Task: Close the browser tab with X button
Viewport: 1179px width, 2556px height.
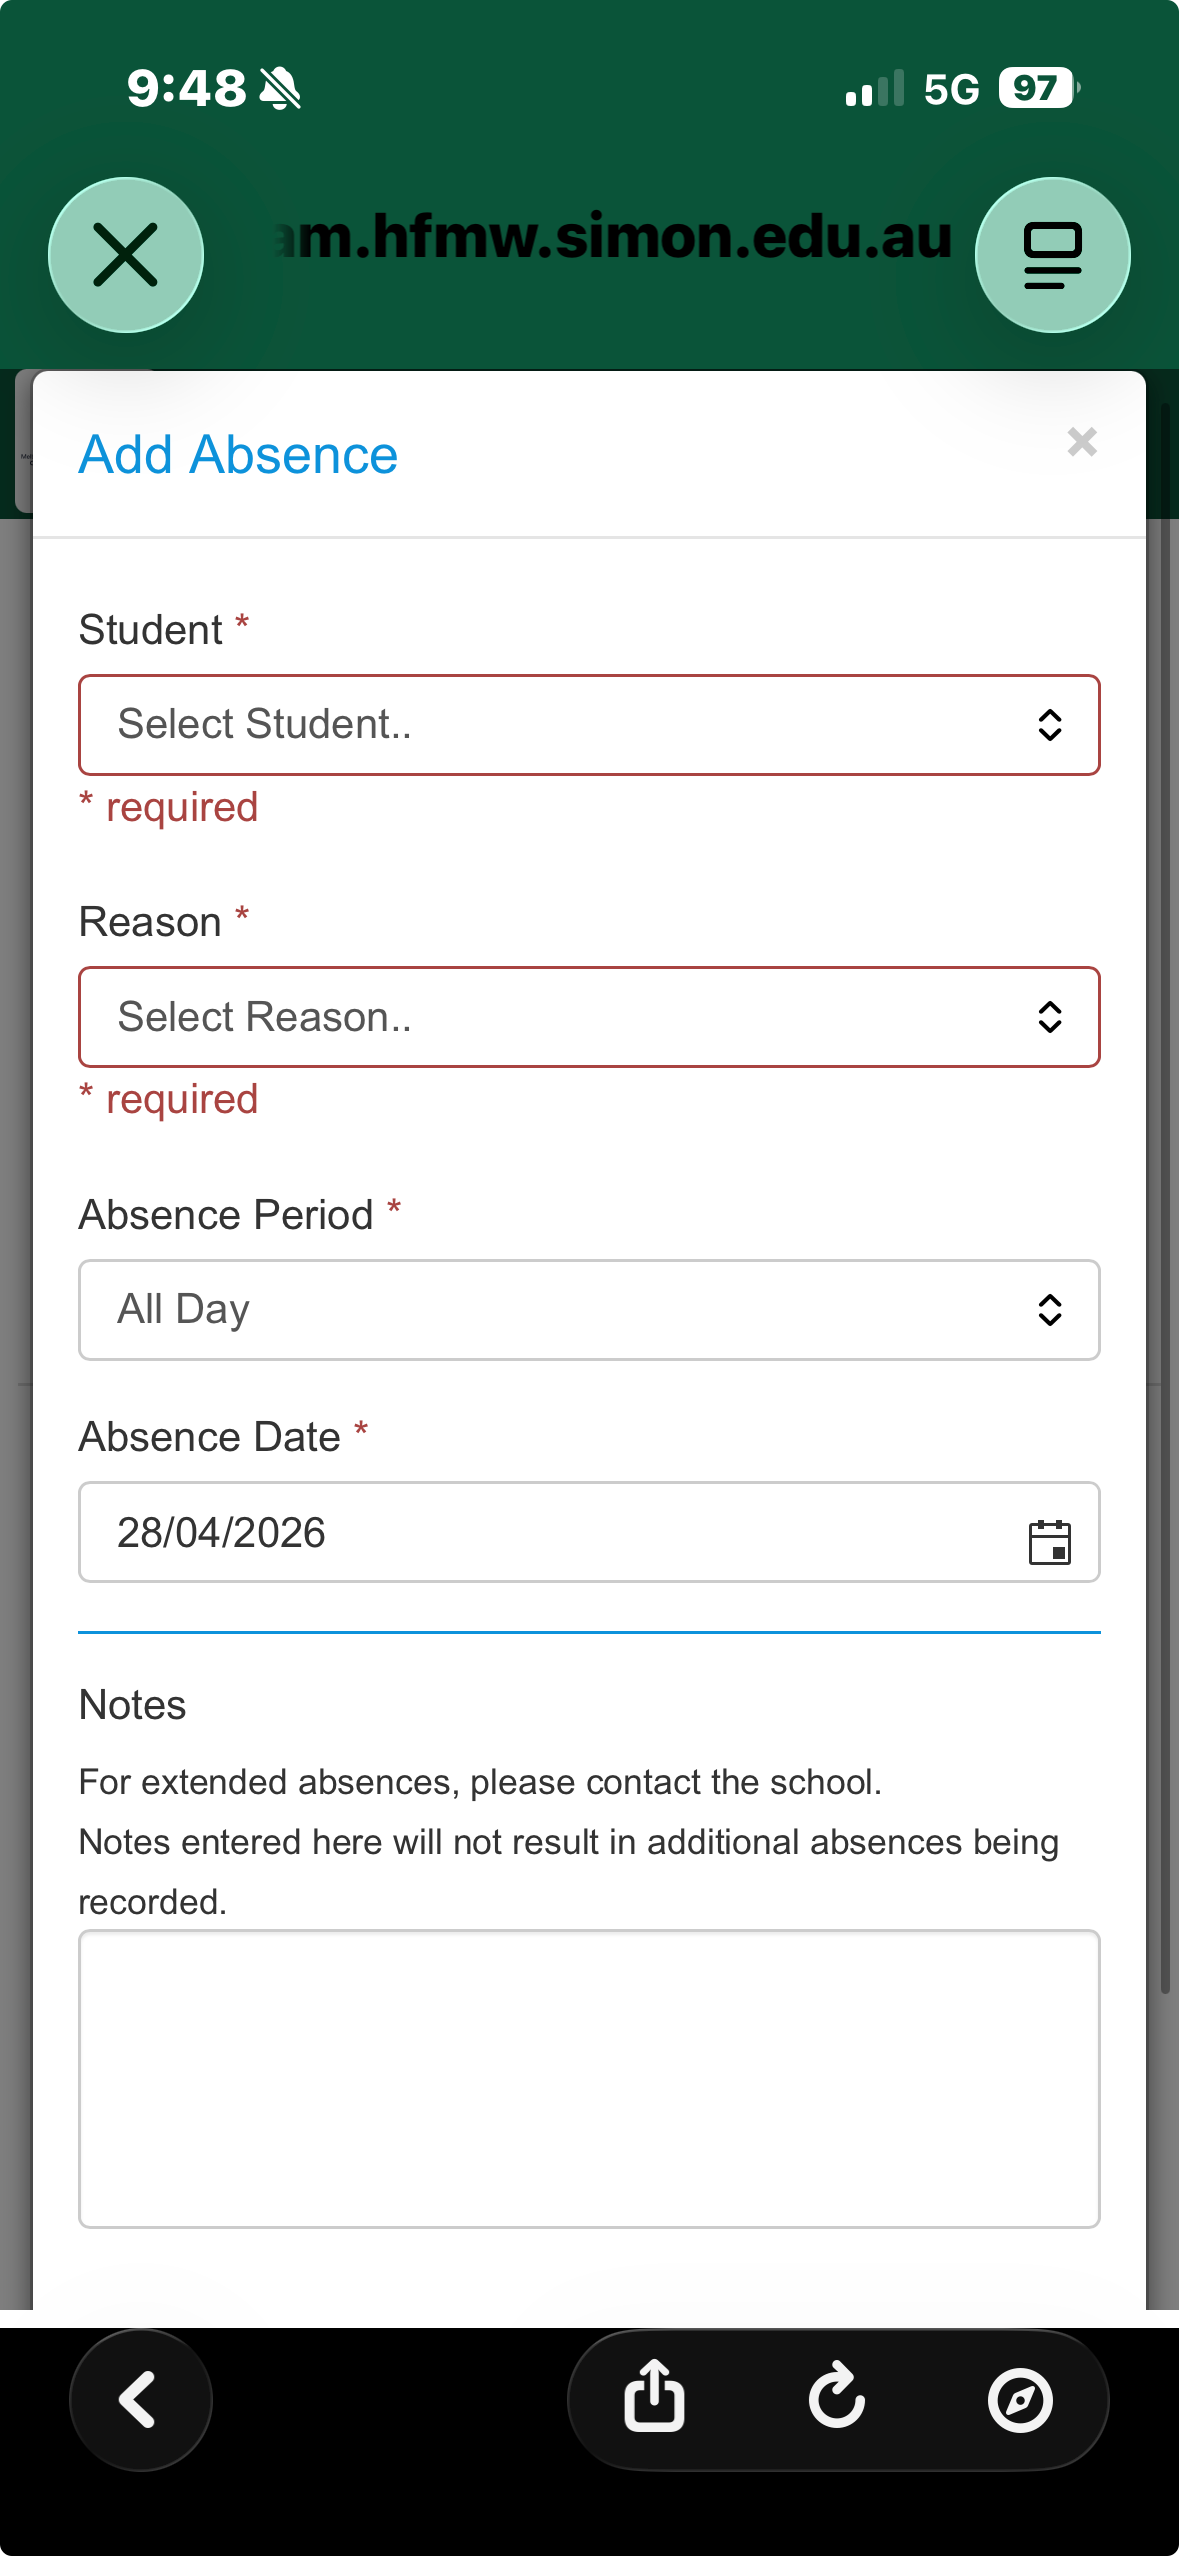Action: click(126, 255)
